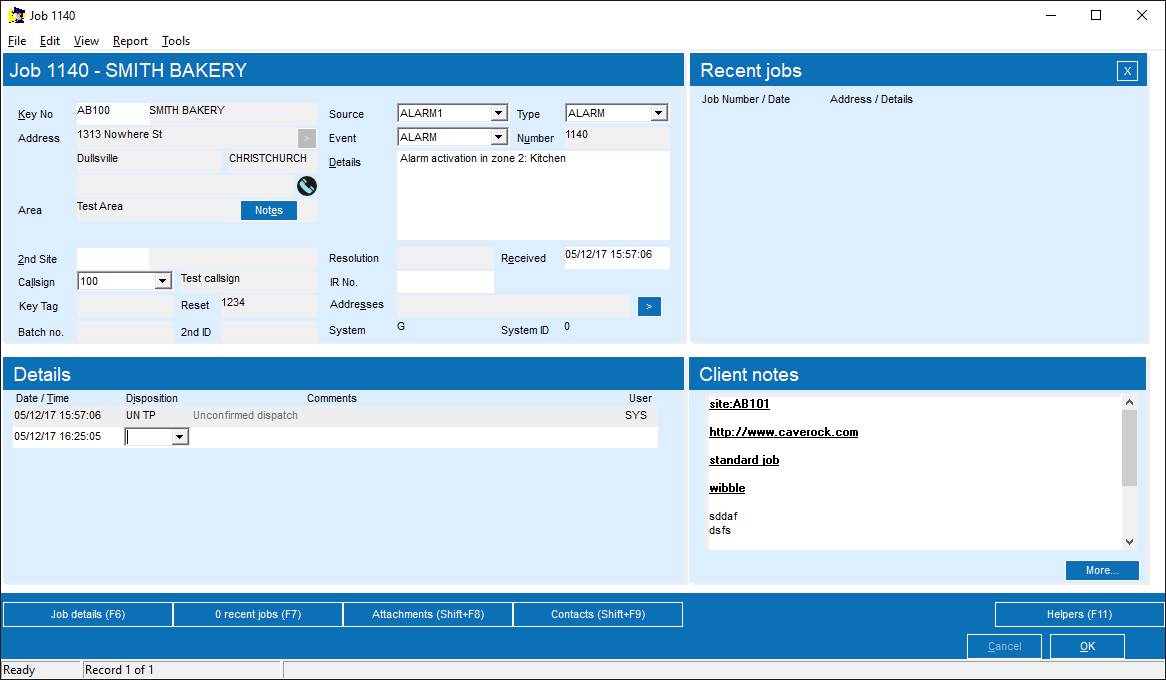The height and width of the screenshot is (680, 1166).
Task: Click the More... button under Client notes
Action: coord(1101,571)
